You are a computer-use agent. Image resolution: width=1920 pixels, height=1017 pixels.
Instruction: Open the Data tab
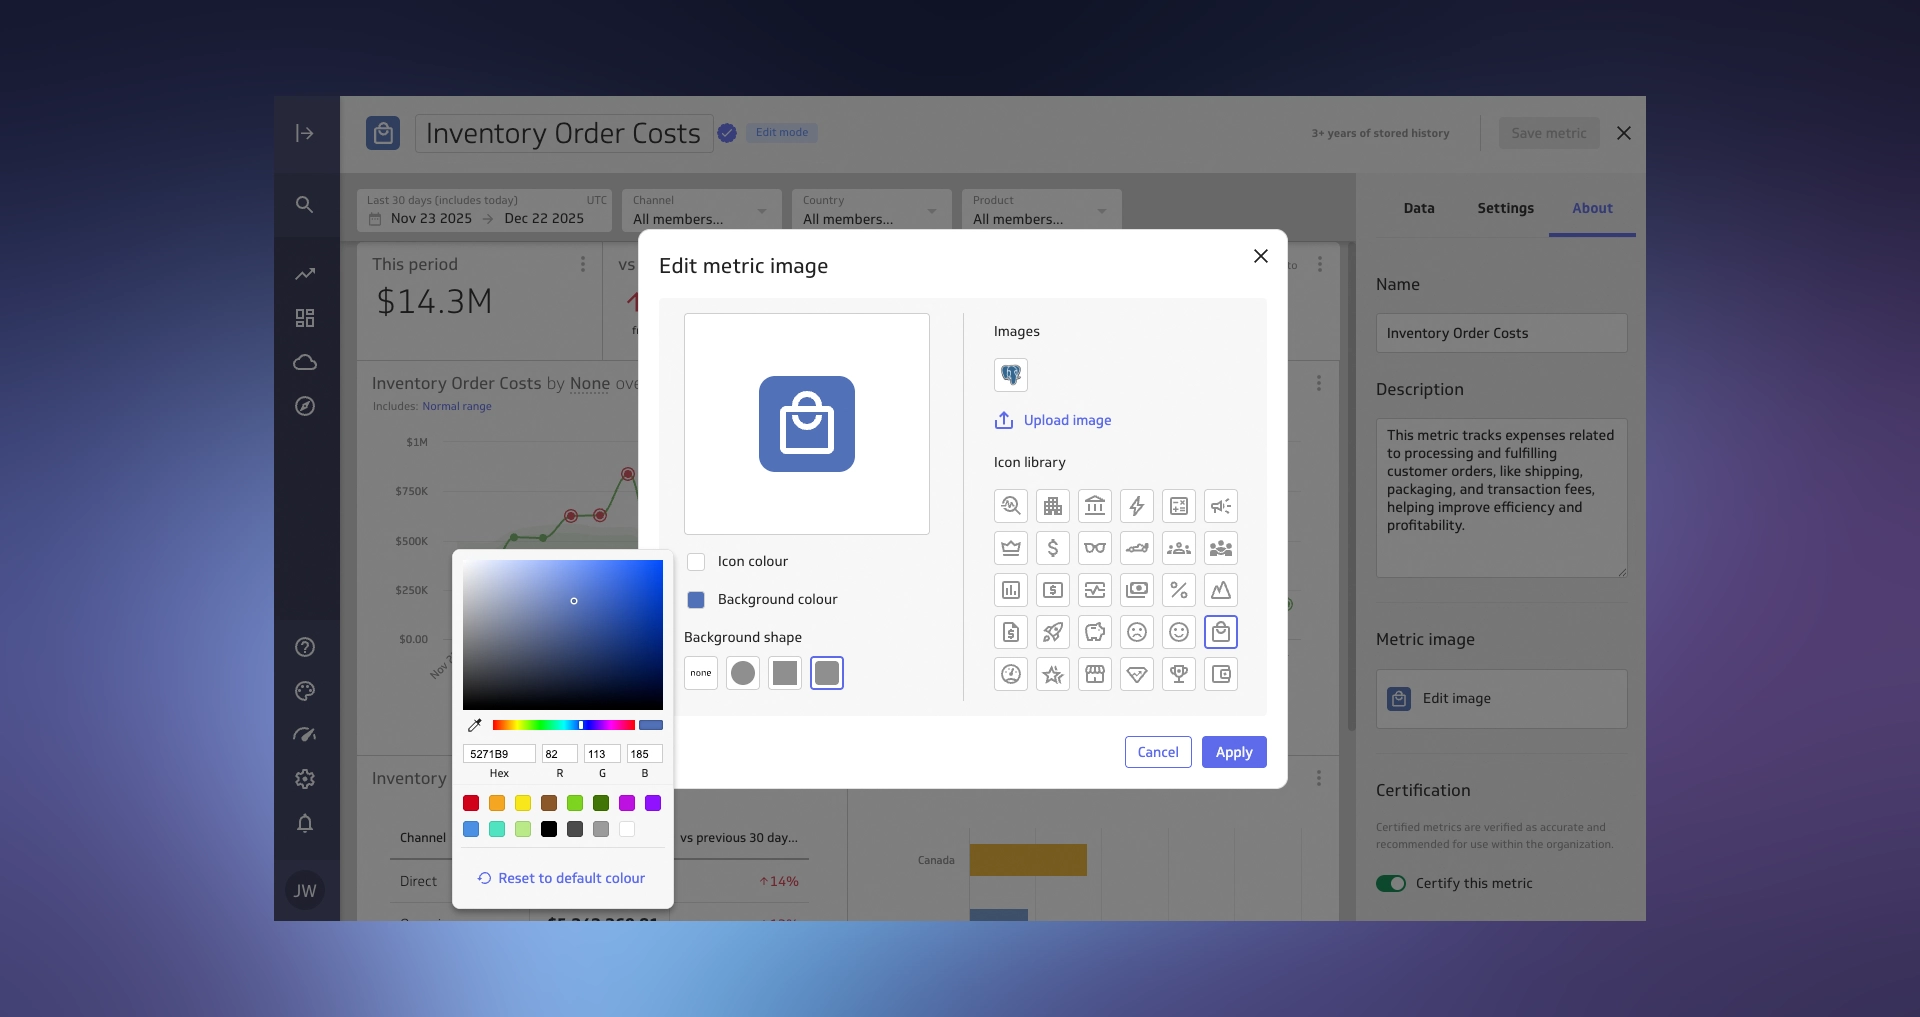click(1419, 208)
